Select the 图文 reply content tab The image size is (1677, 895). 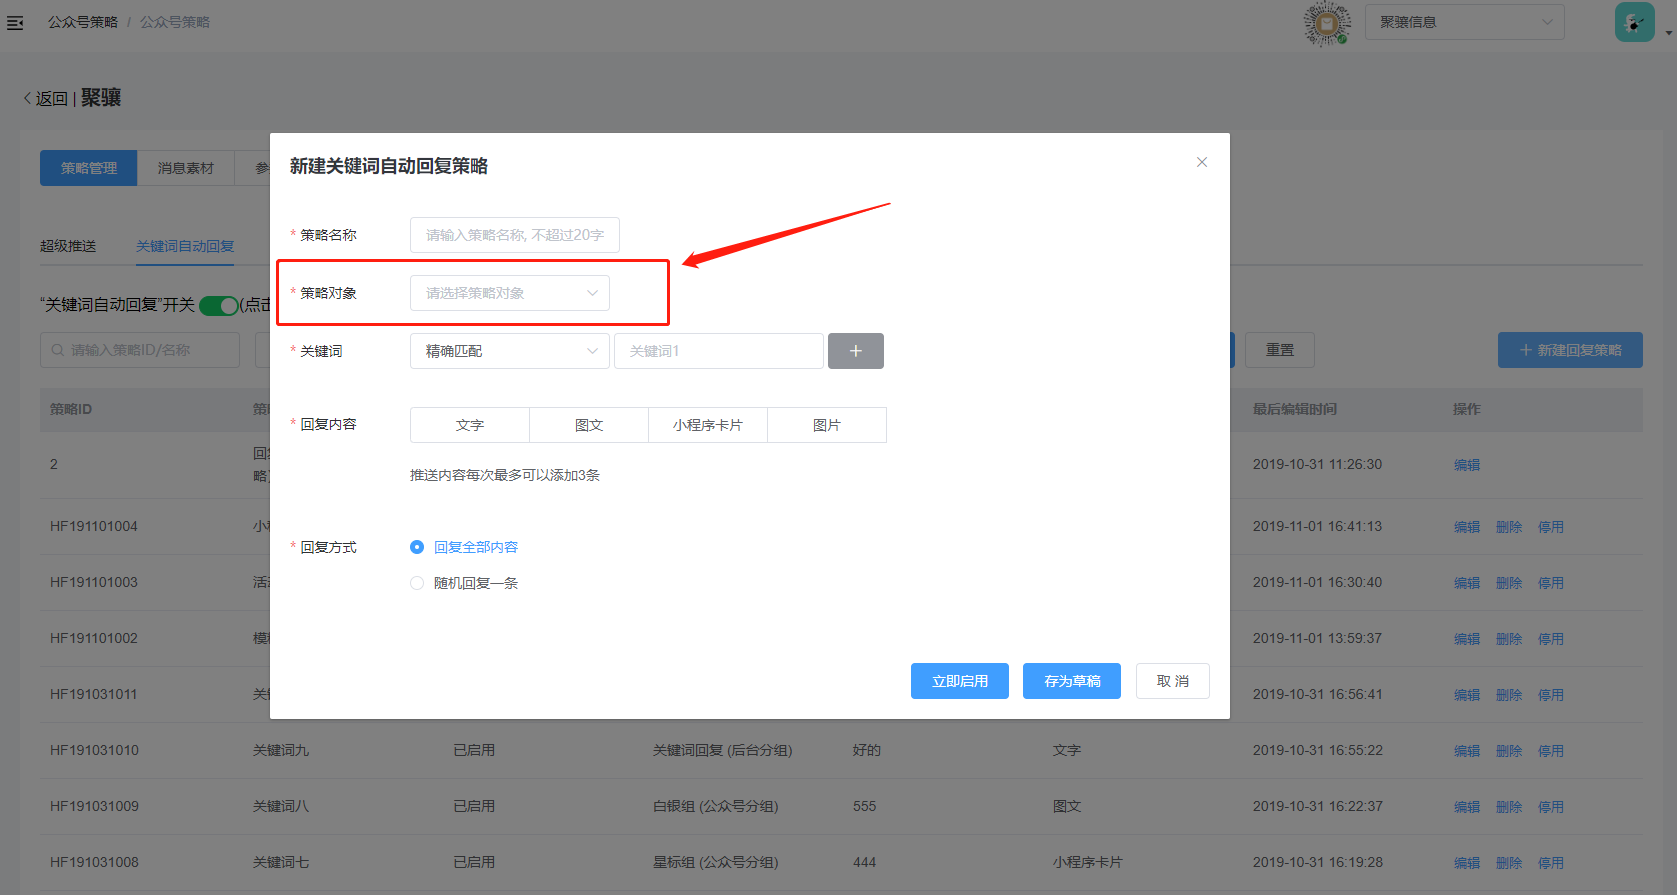pos(589,425)
